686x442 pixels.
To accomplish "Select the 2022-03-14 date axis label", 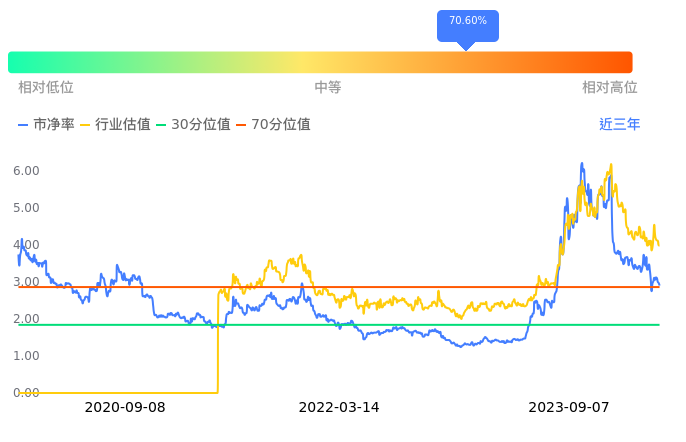I will [x=339, y=407].
